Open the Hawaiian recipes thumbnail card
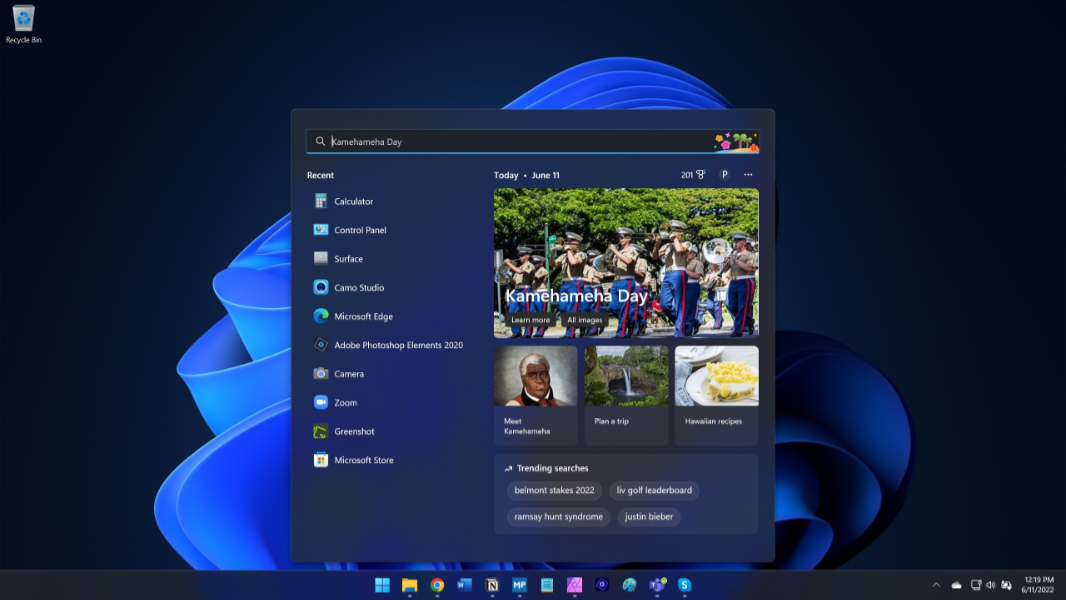This screenshot has width=1066, height=600. pos(716,395)
